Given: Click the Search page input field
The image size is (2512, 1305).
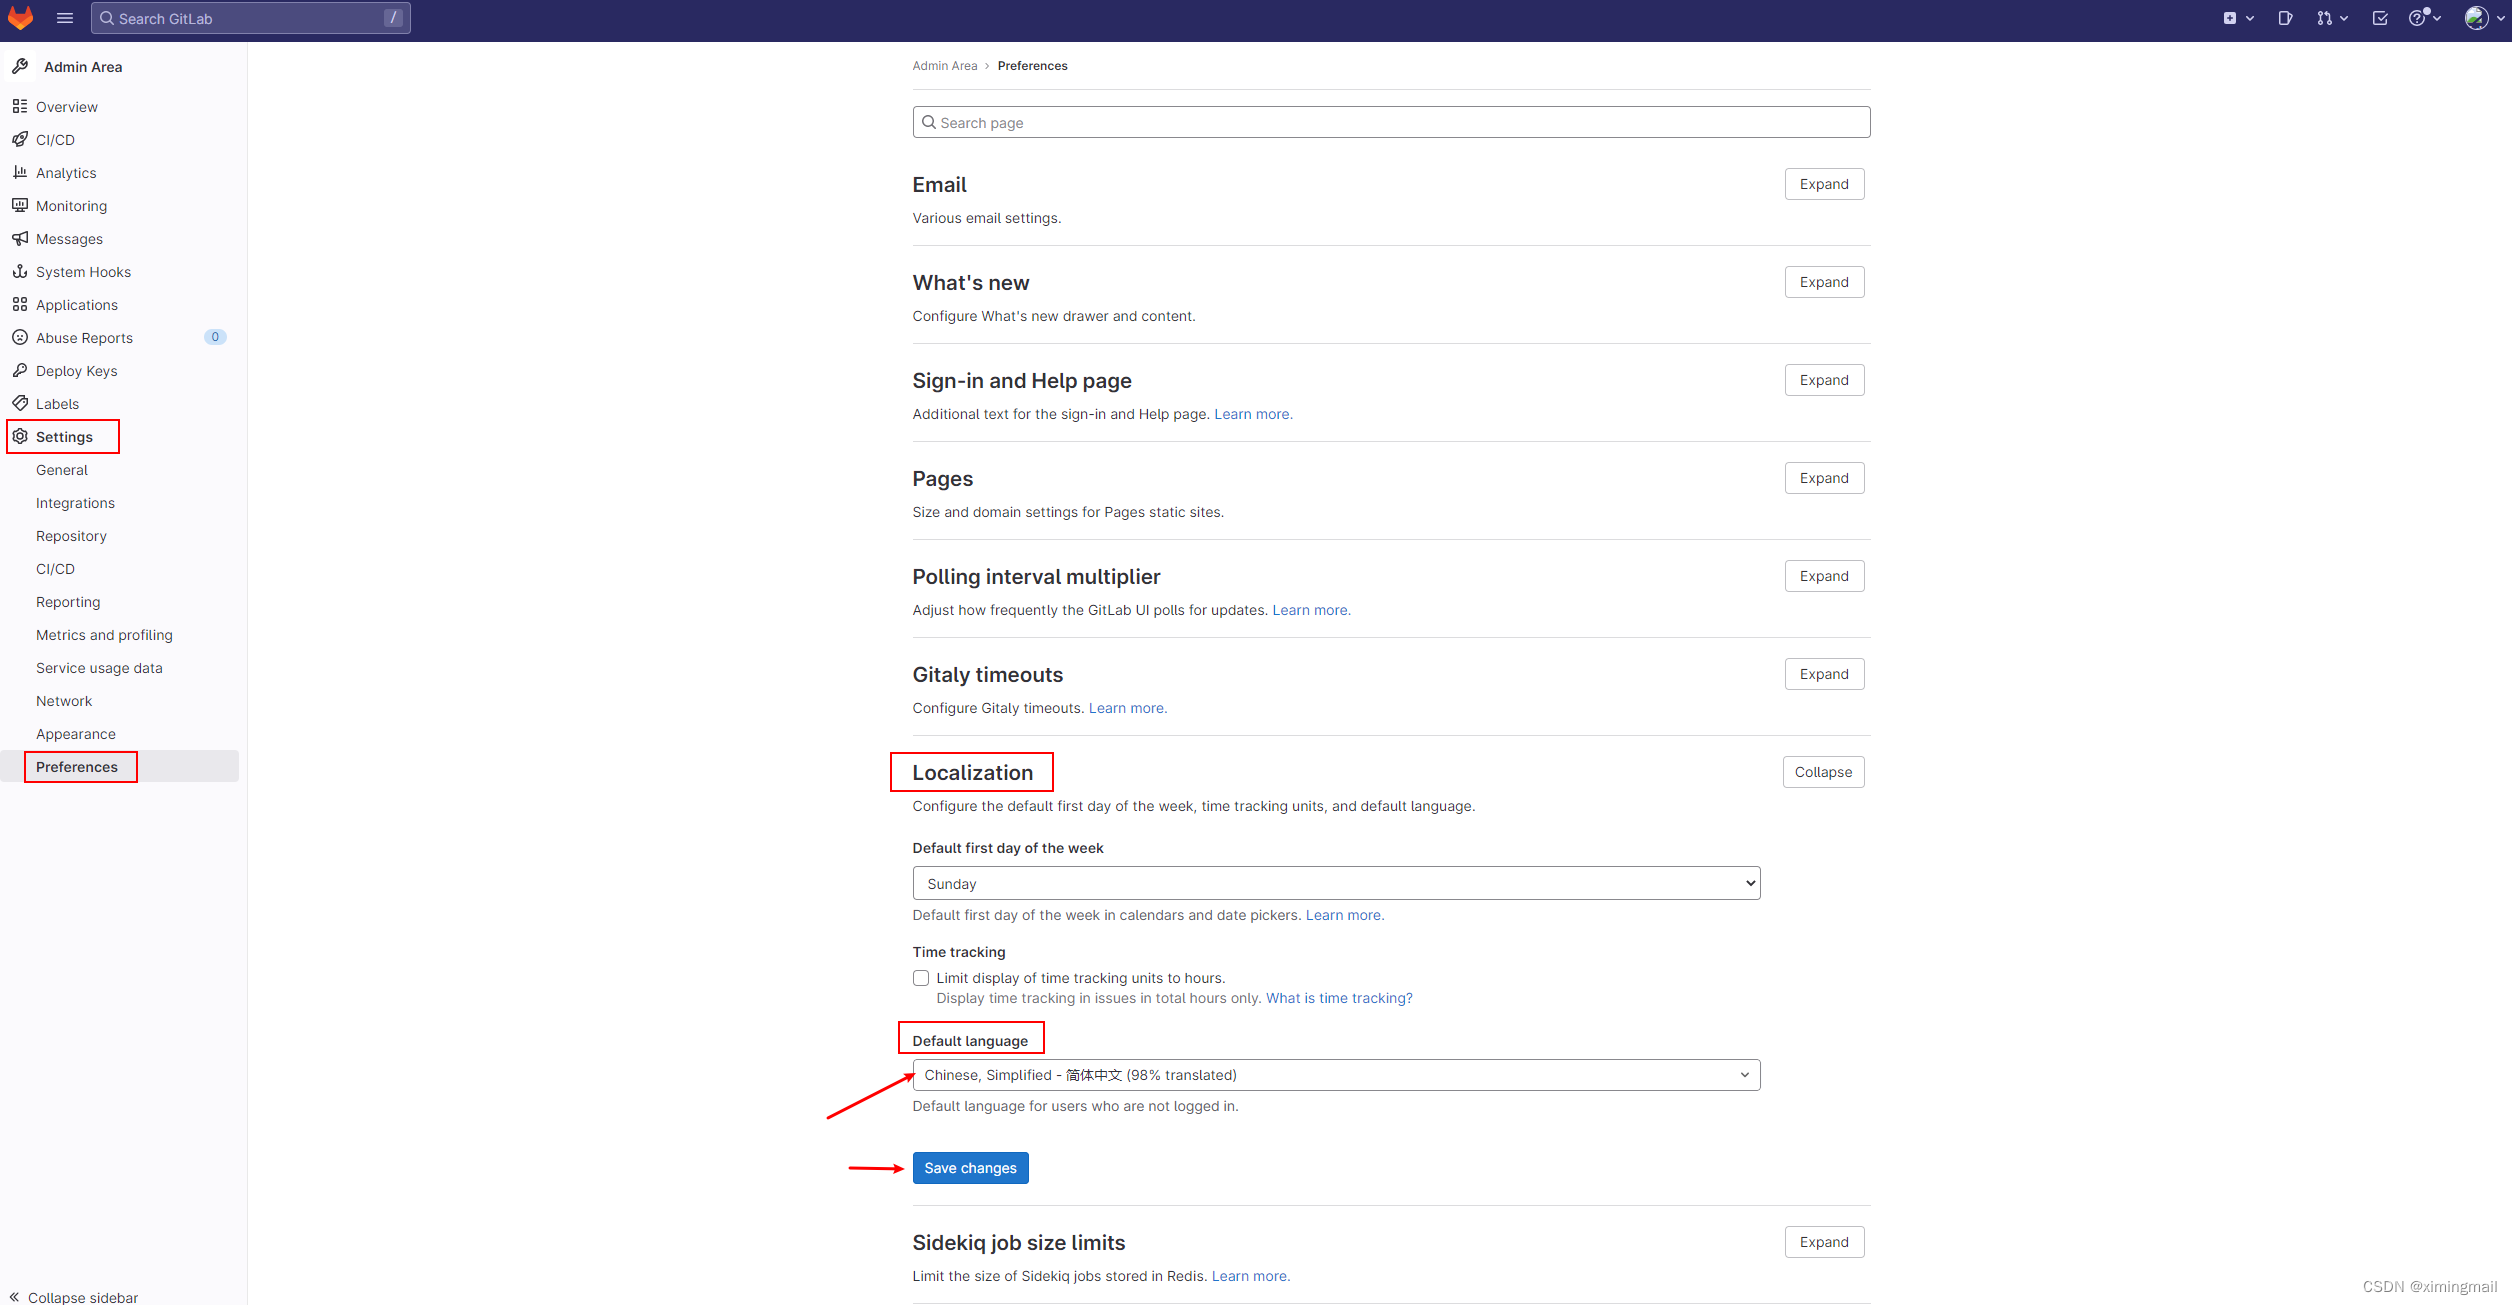Looking at the screenshot, I should tap(1391, 122).
